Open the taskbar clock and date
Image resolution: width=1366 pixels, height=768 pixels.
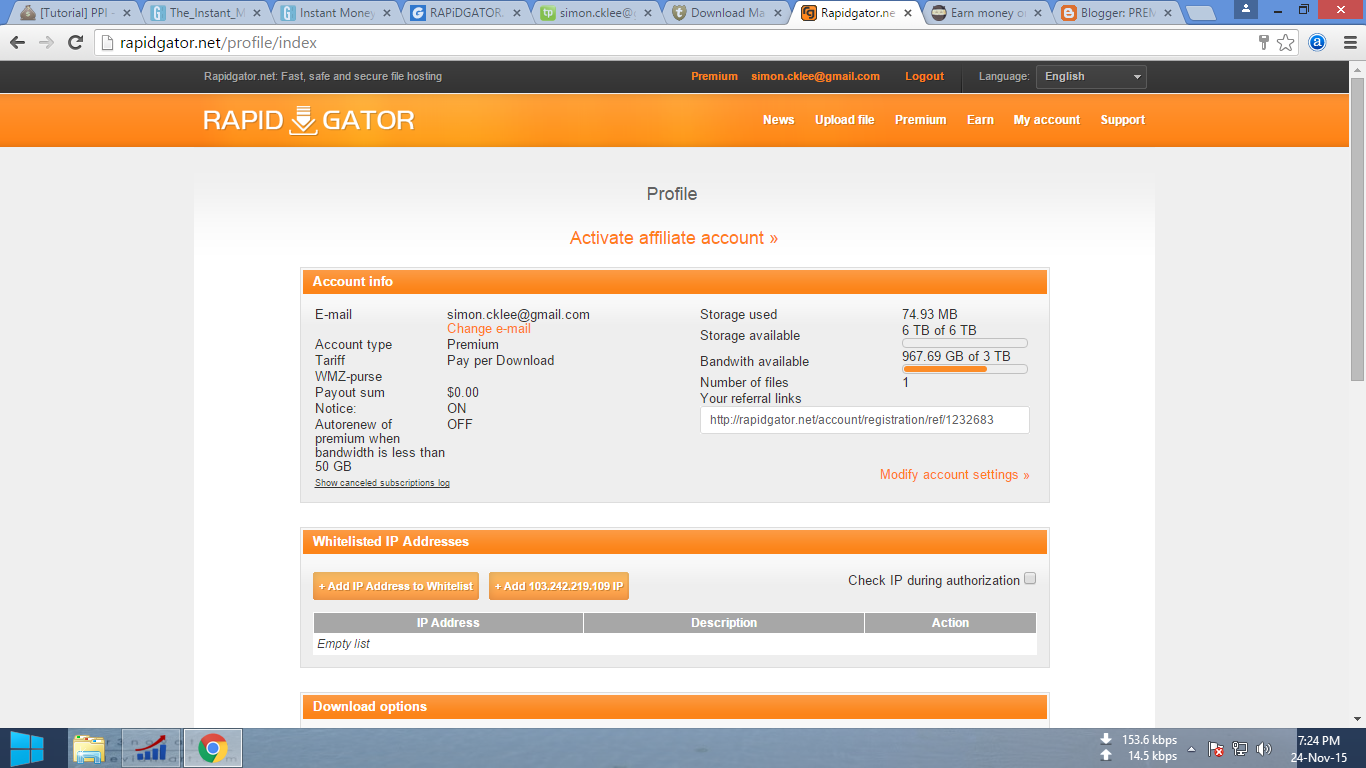1318,749
